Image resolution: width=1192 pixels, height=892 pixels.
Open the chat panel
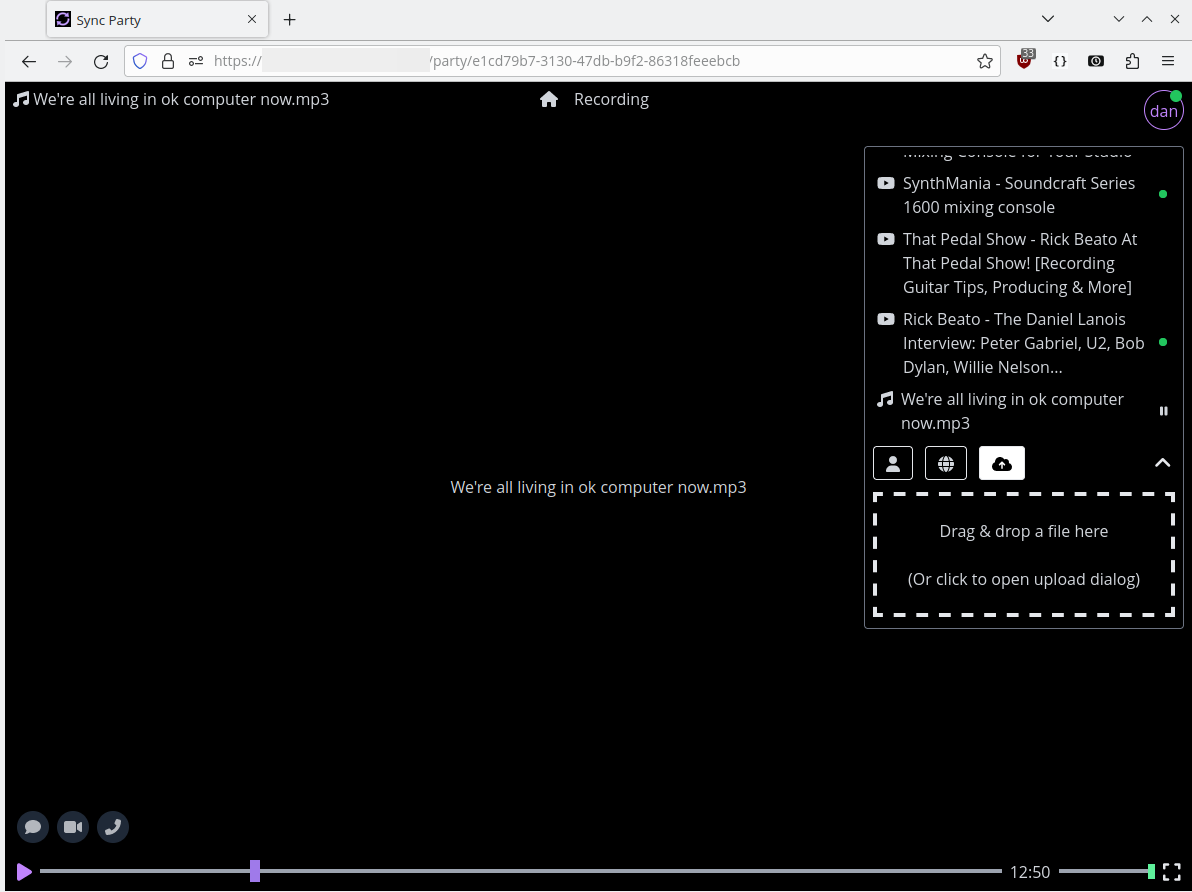pos(32,827)
